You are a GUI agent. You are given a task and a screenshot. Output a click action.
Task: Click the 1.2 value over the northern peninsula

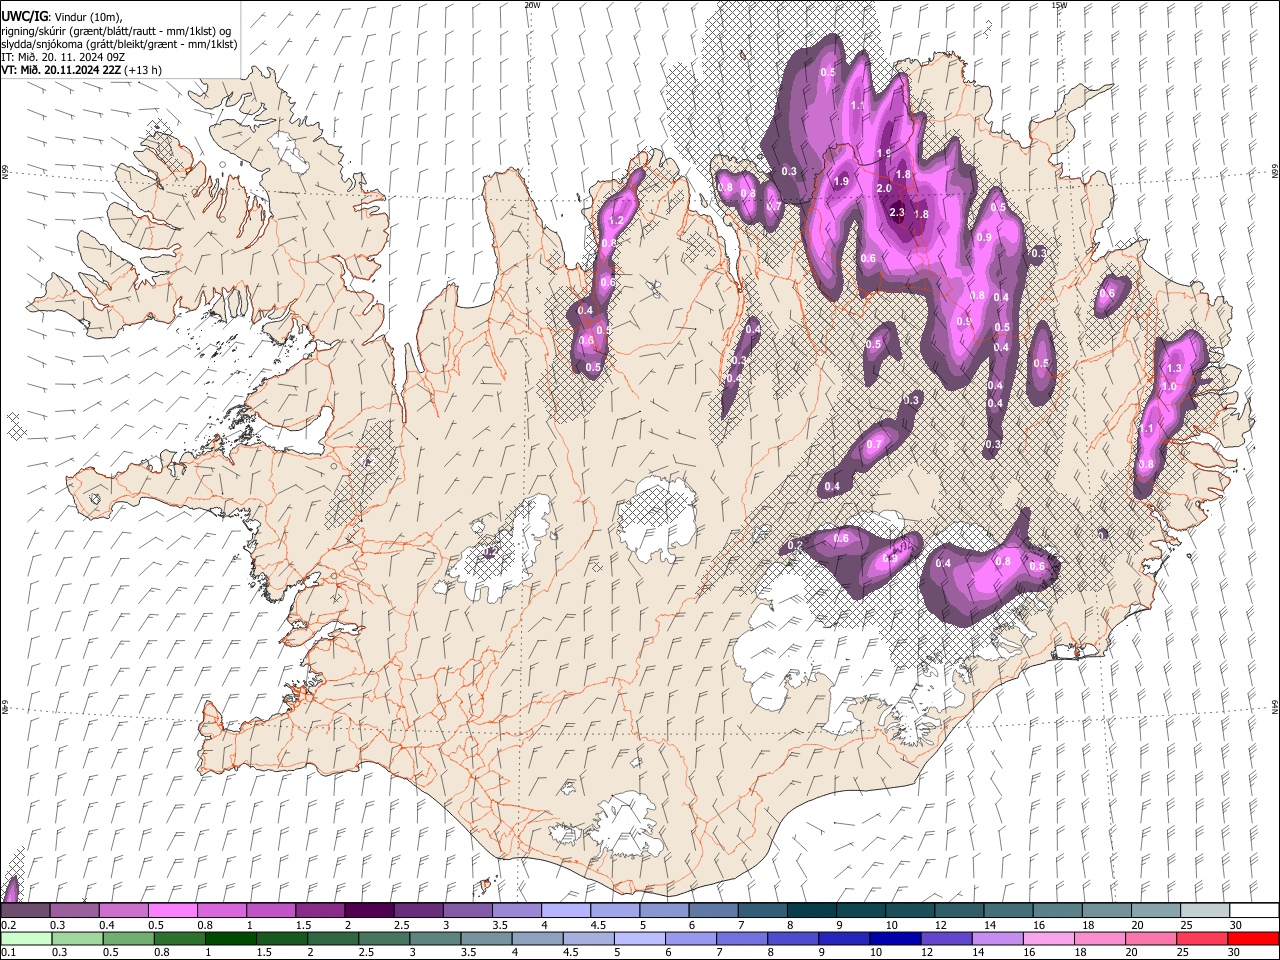pos(616,220)
